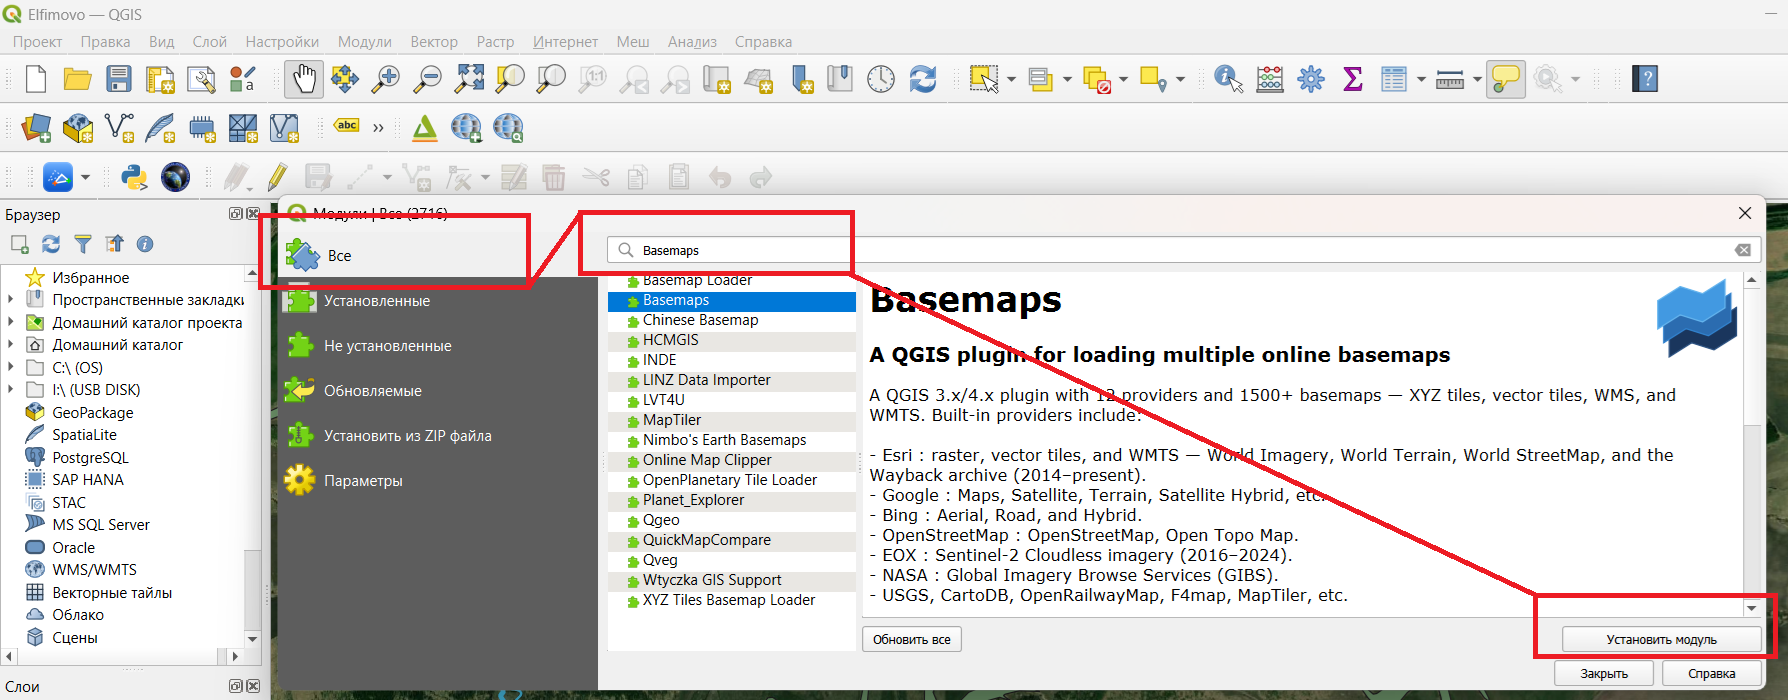Image resolution: width=1788 pixels, height=700 pixels.
Task: Click the zoom full extent icon
Action: pos(469,79)
